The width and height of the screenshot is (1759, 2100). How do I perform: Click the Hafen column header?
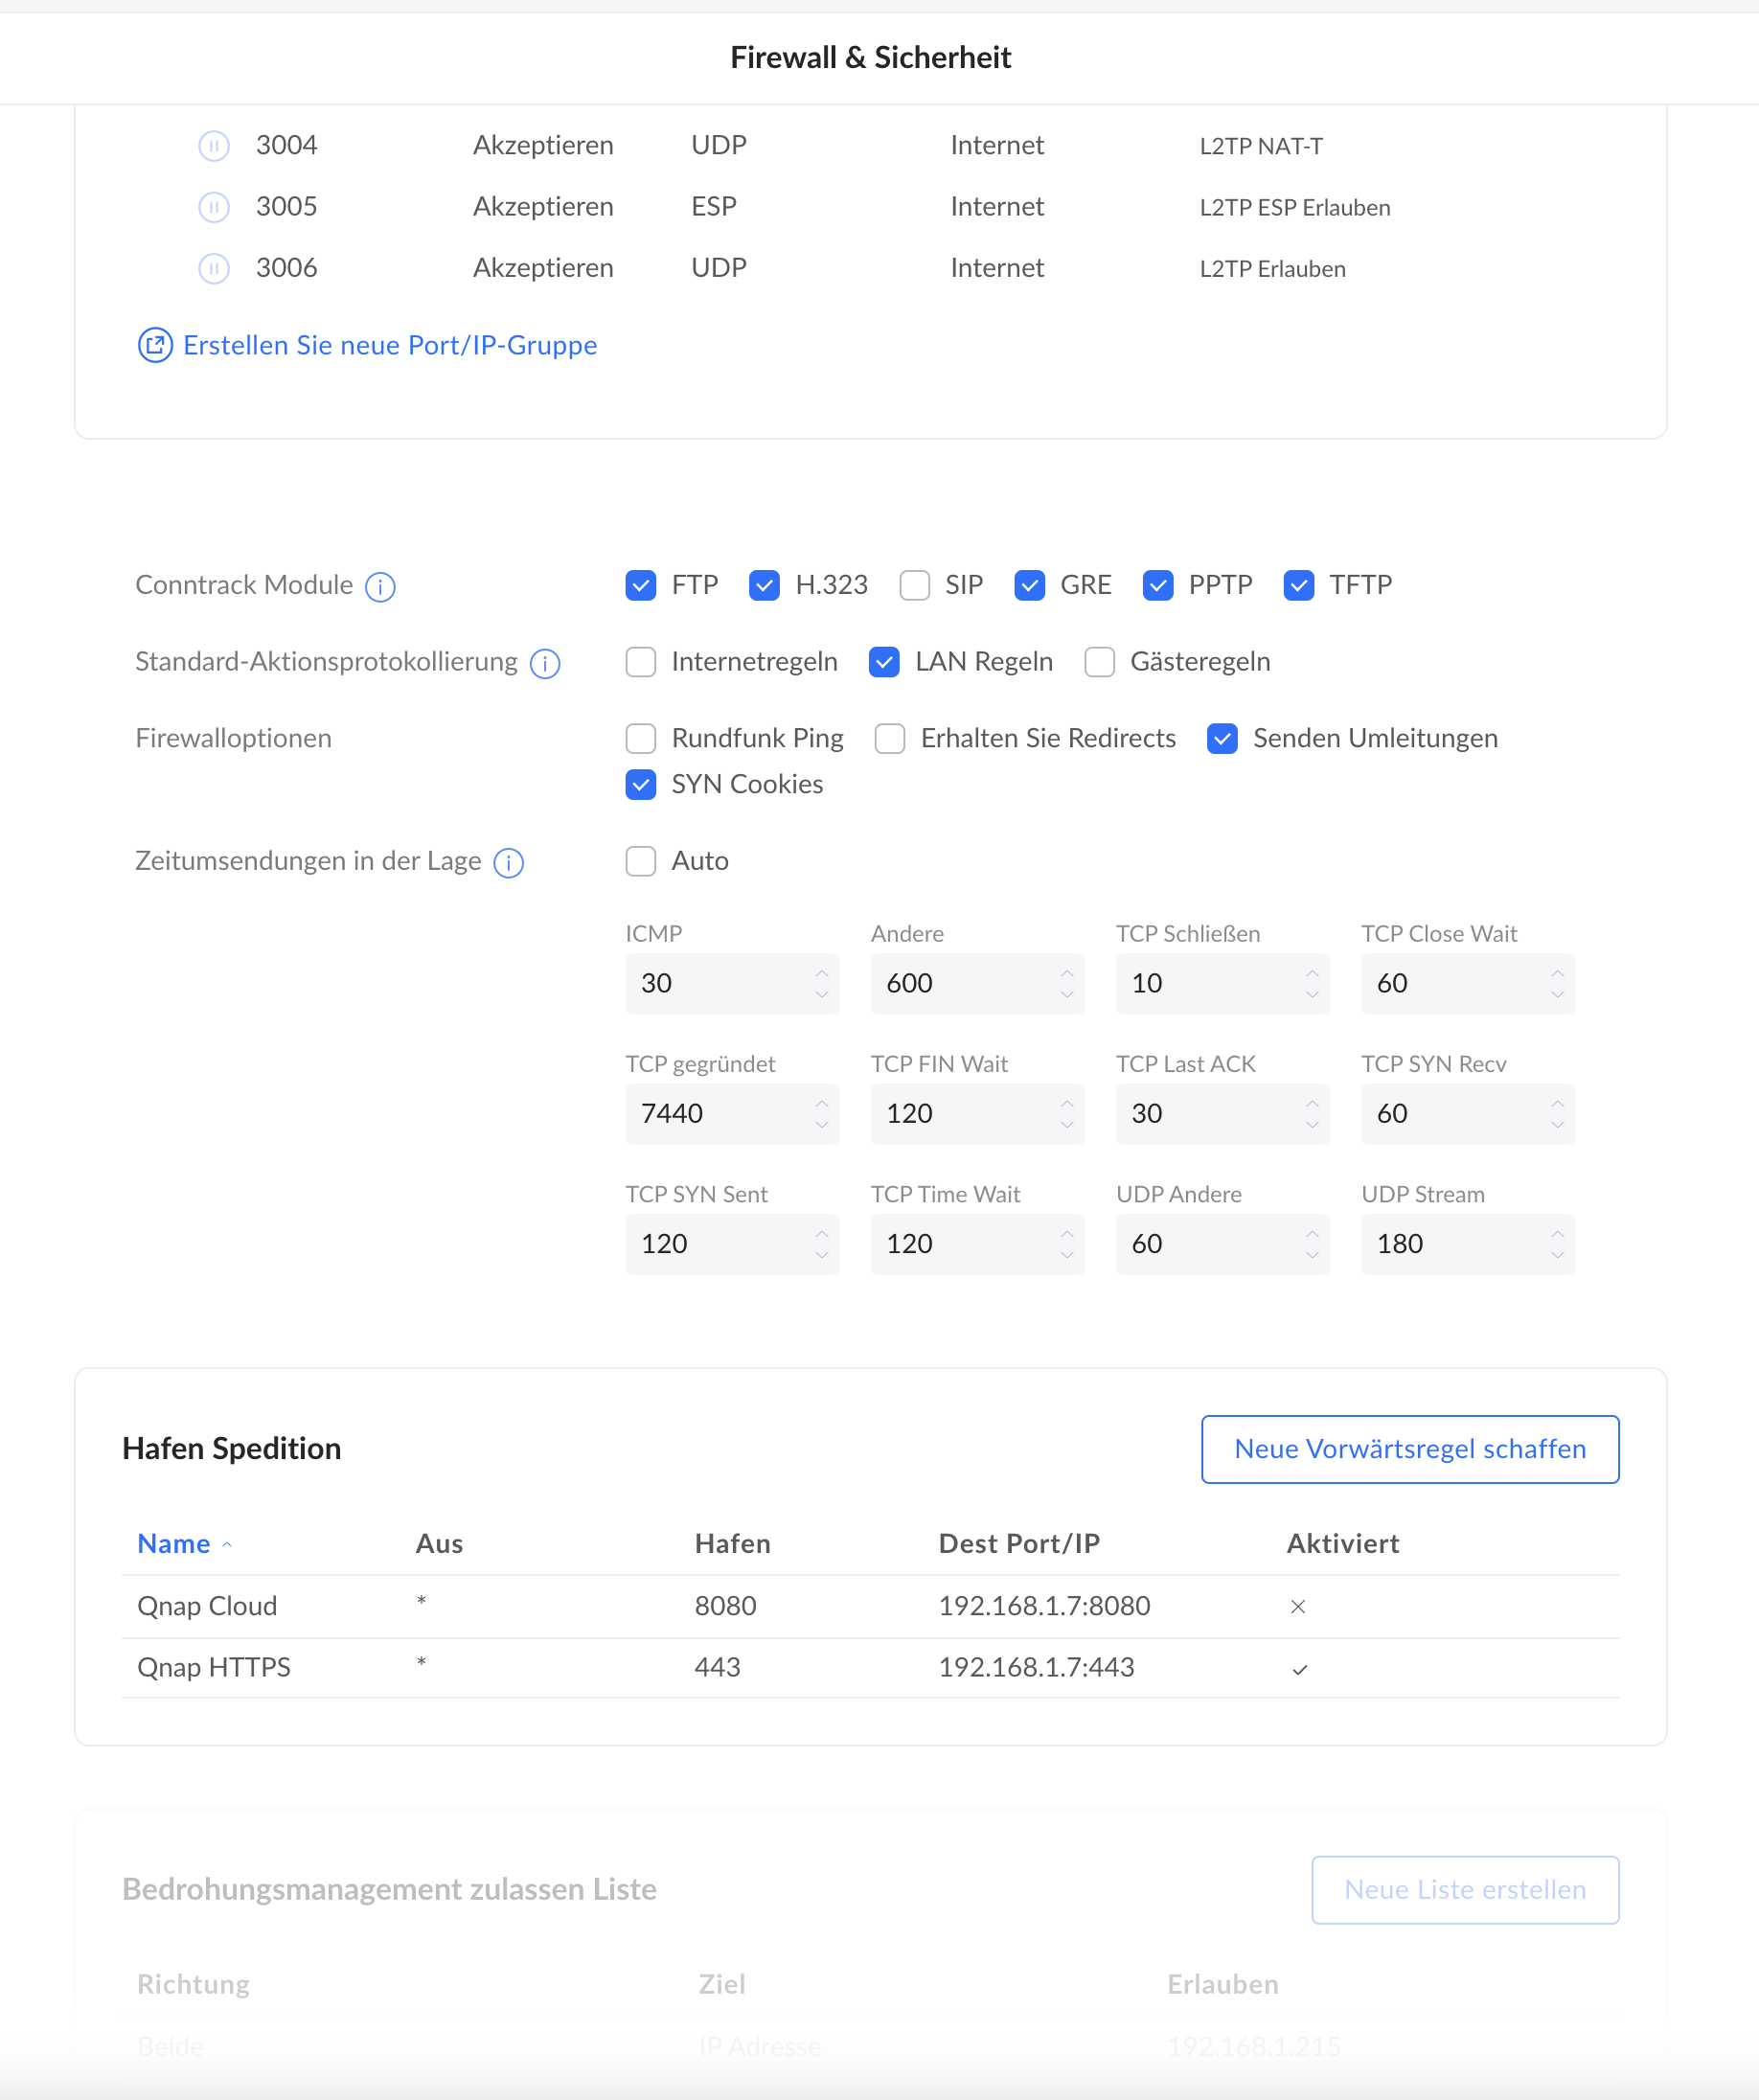pyautogui.click(x=732, y=1544)
